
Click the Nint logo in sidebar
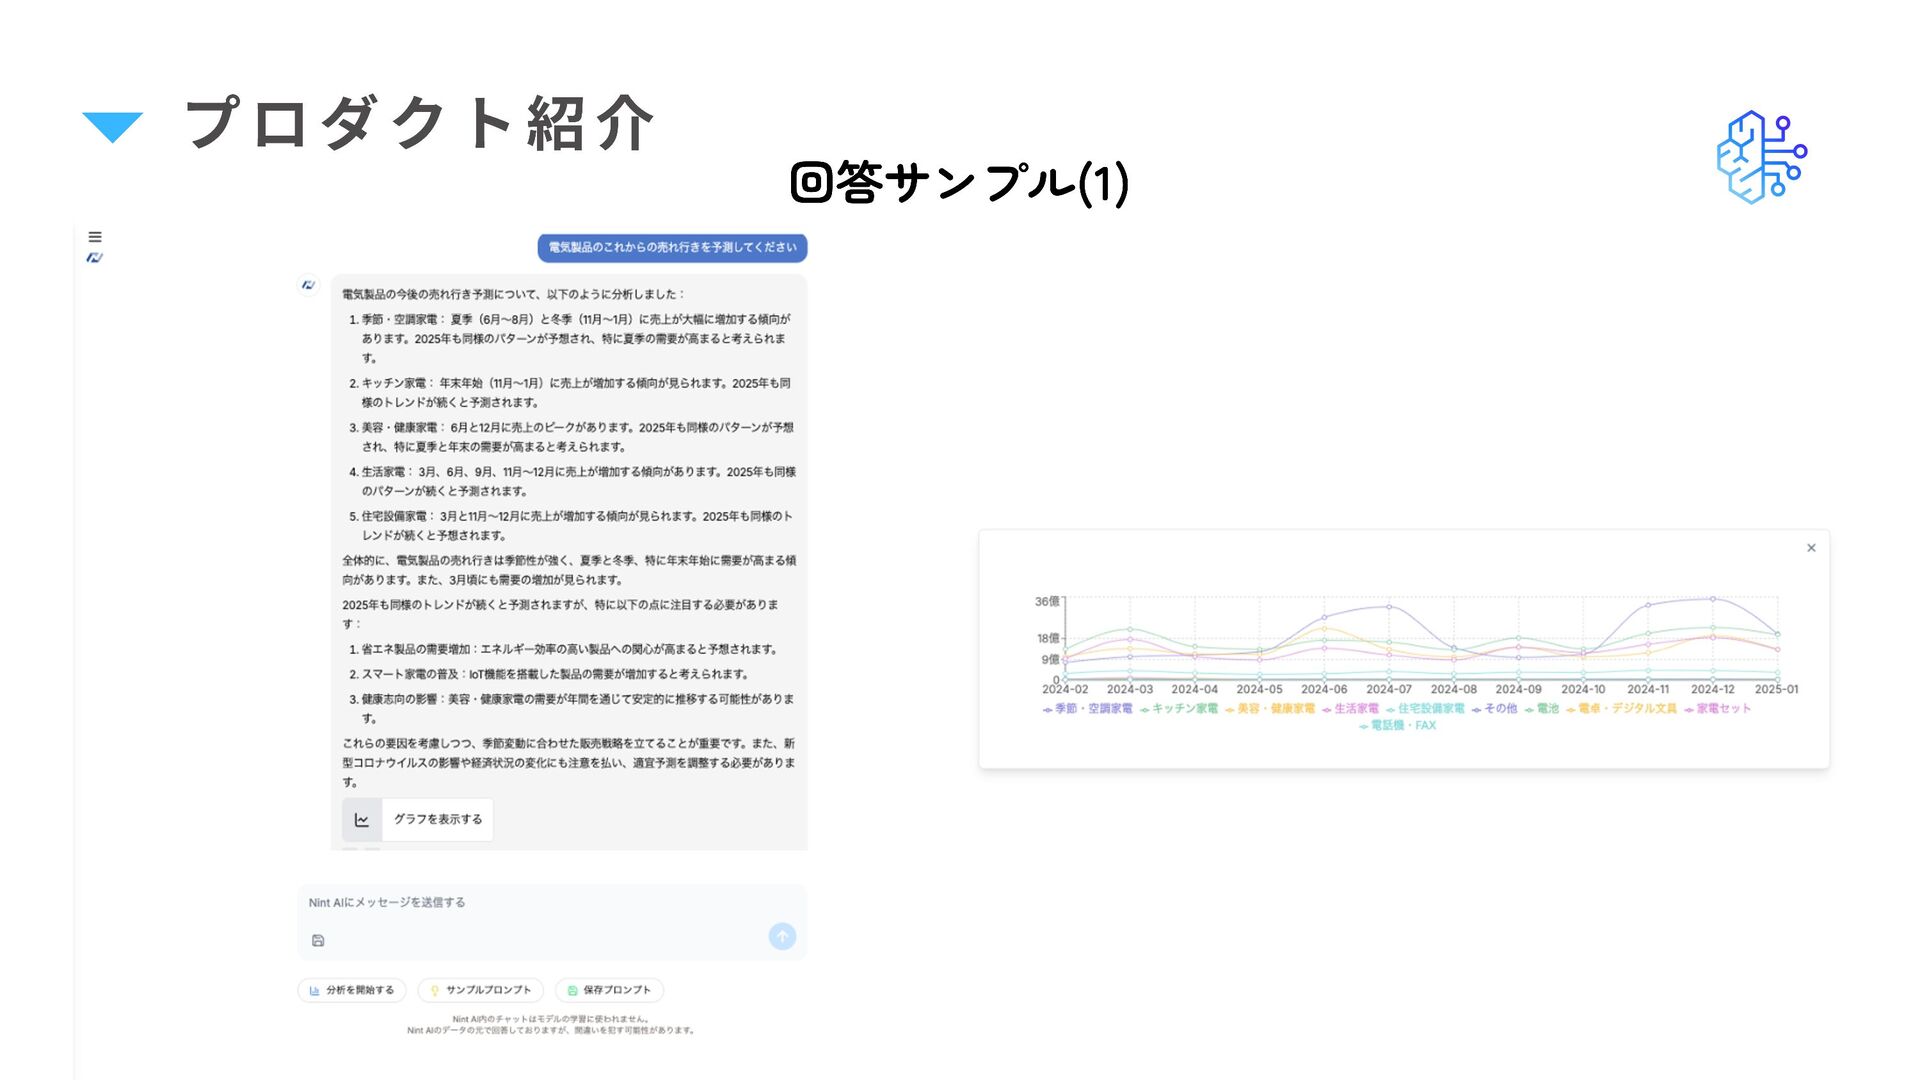(95, 258)
